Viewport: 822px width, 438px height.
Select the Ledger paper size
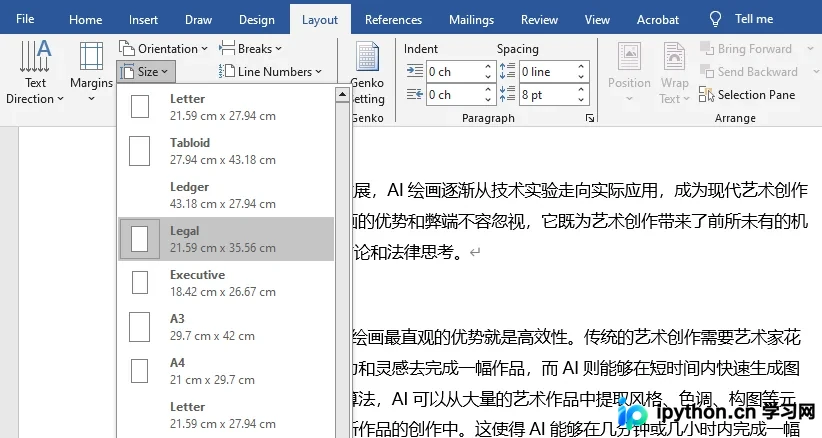(x=226, y=195)
